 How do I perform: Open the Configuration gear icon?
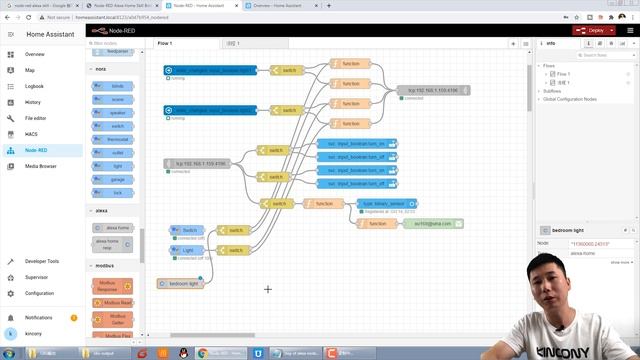coord(11,293)
